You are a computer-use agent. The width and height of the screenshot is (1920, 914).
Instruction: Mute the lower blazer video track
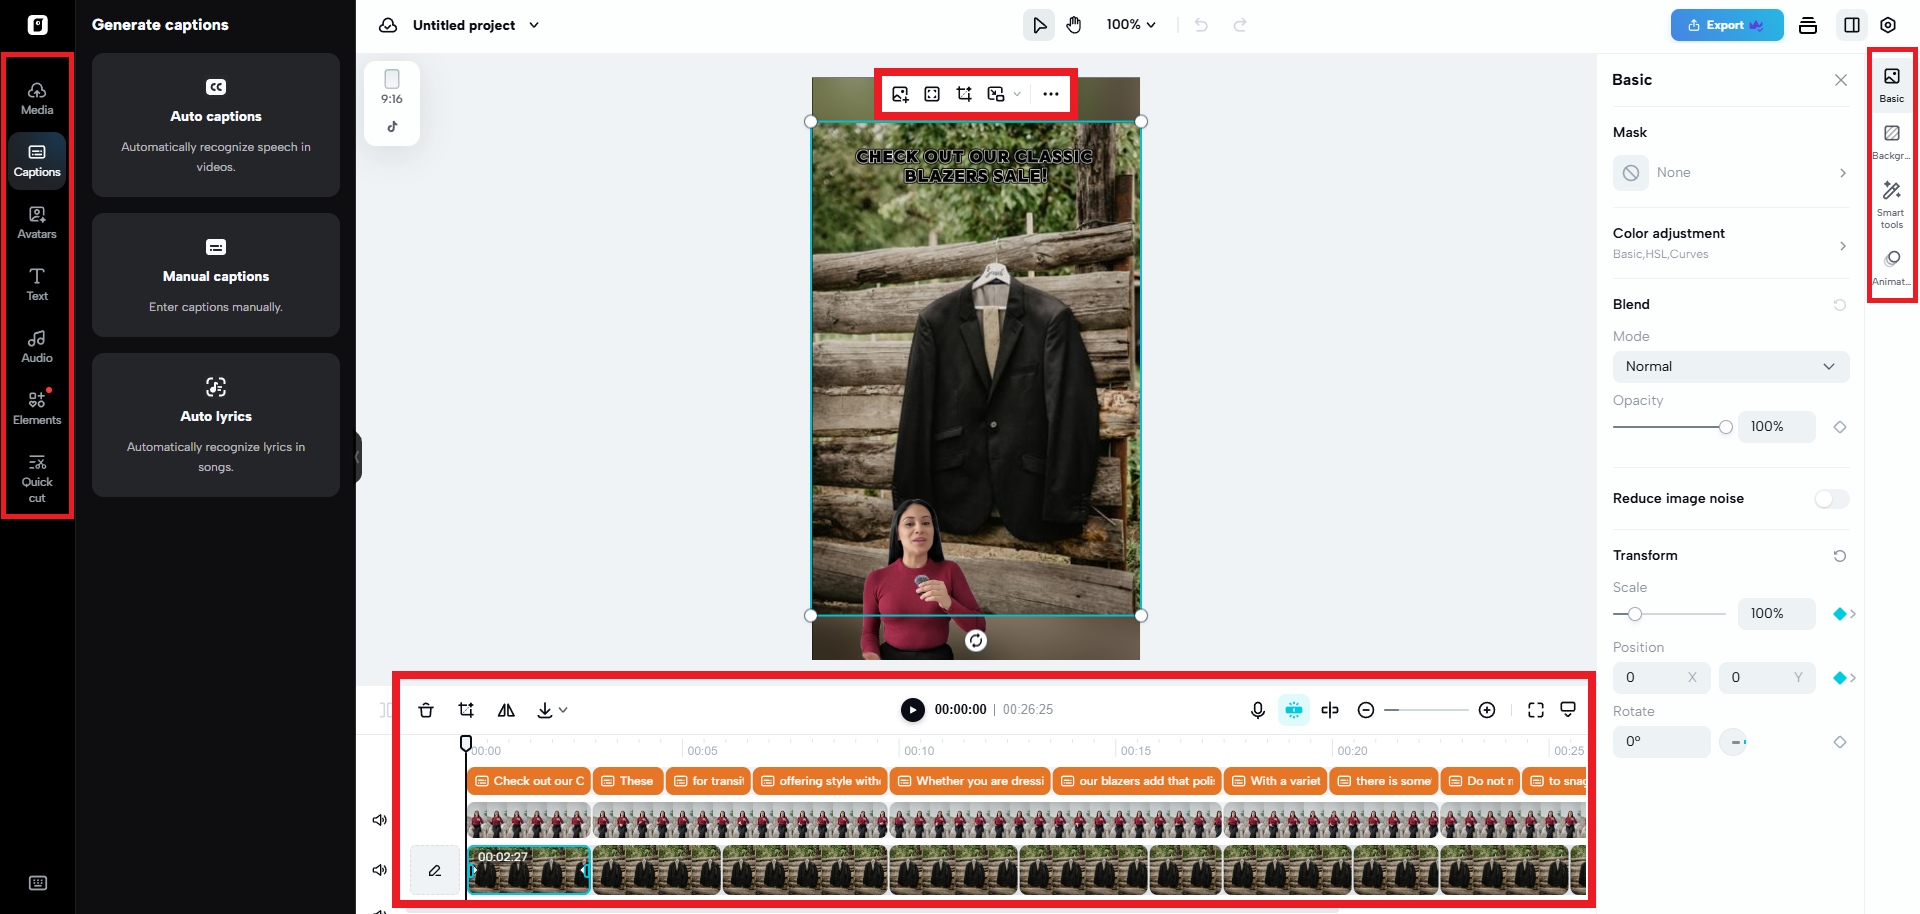coord(380,870)
